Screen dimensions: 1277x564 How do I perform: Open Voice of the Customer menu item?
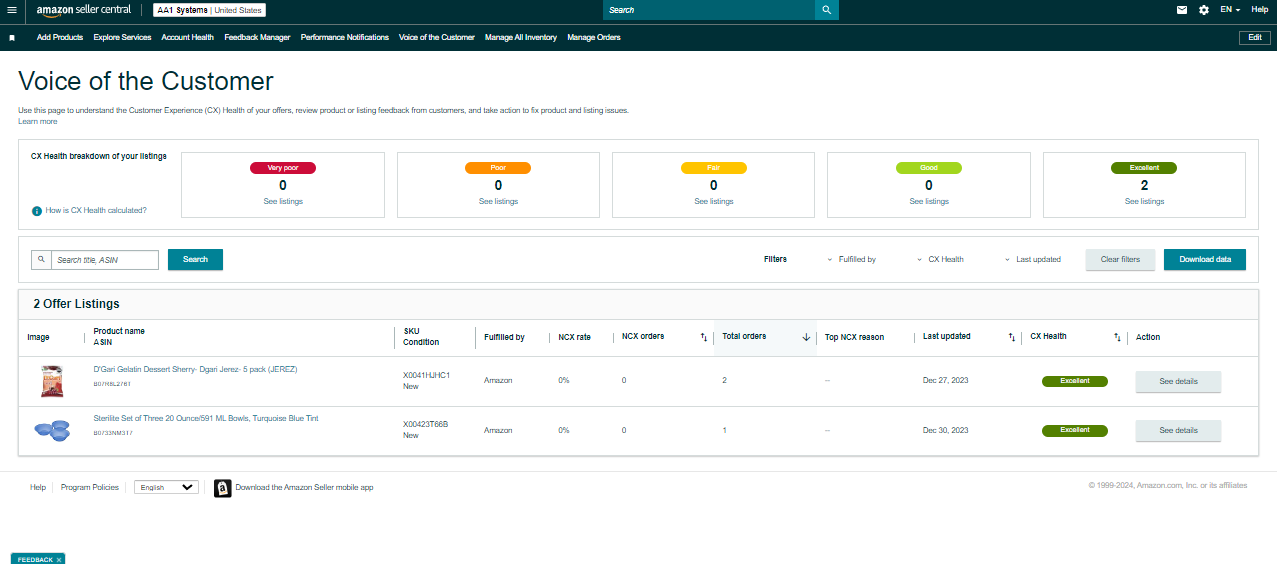(x=437, y=37)
